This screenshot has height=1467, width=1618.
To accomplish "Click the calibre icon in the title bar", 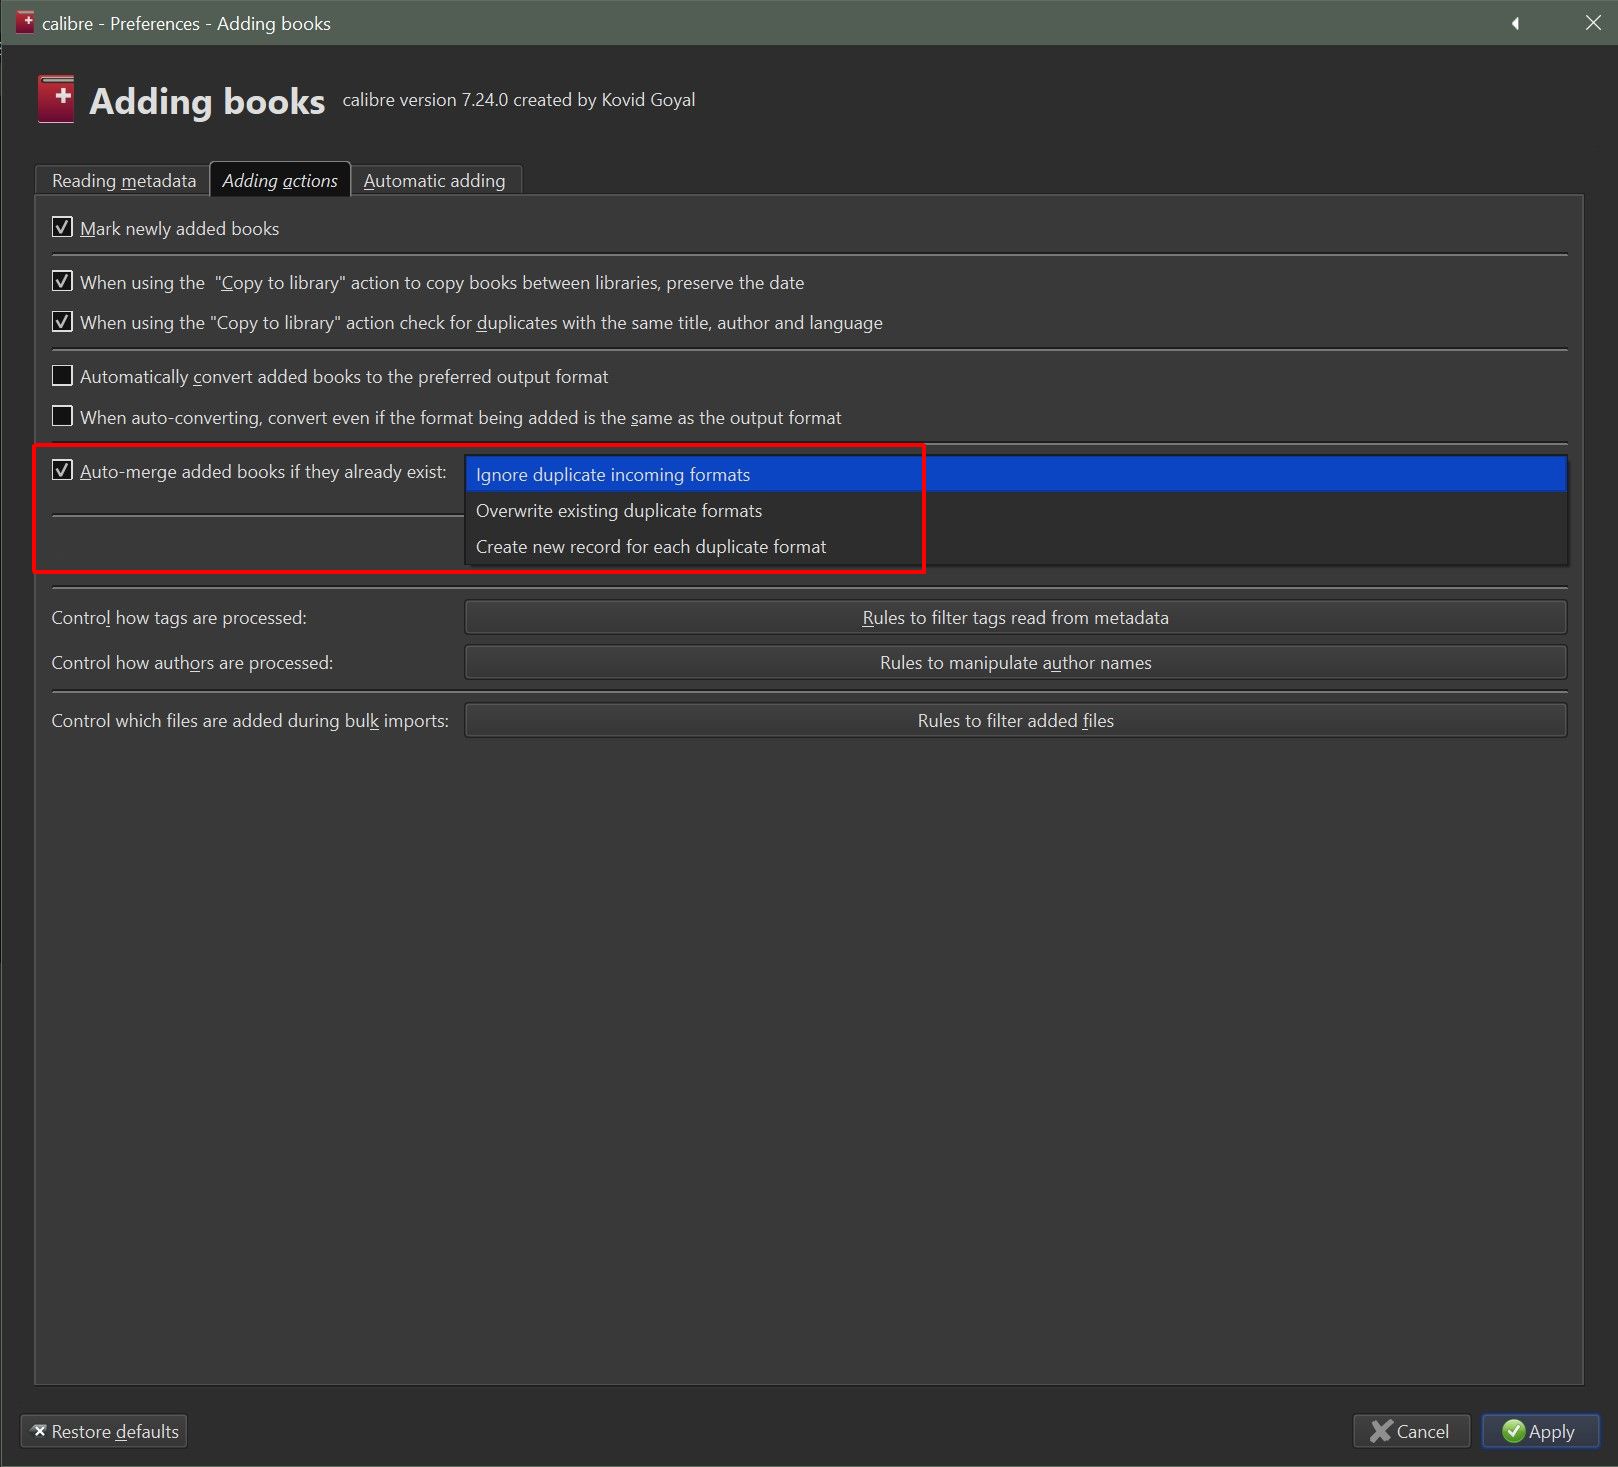I will pyautogui.click(x=25, y=22).
